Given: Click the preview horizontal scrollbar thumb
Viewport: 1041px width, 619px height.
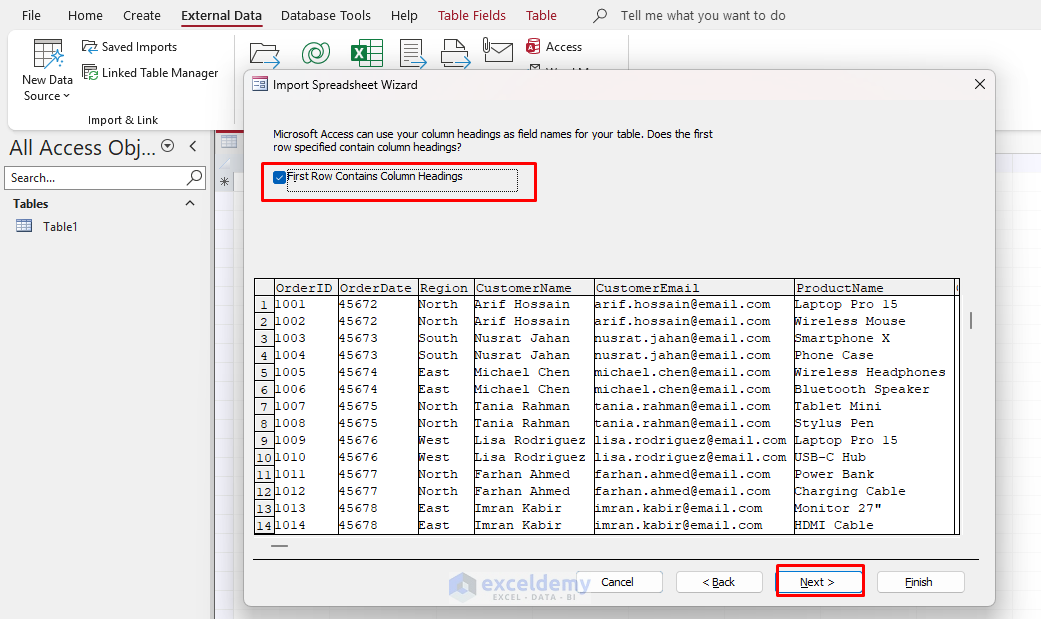Looking at the screenshot, I should tap(280, 546).
